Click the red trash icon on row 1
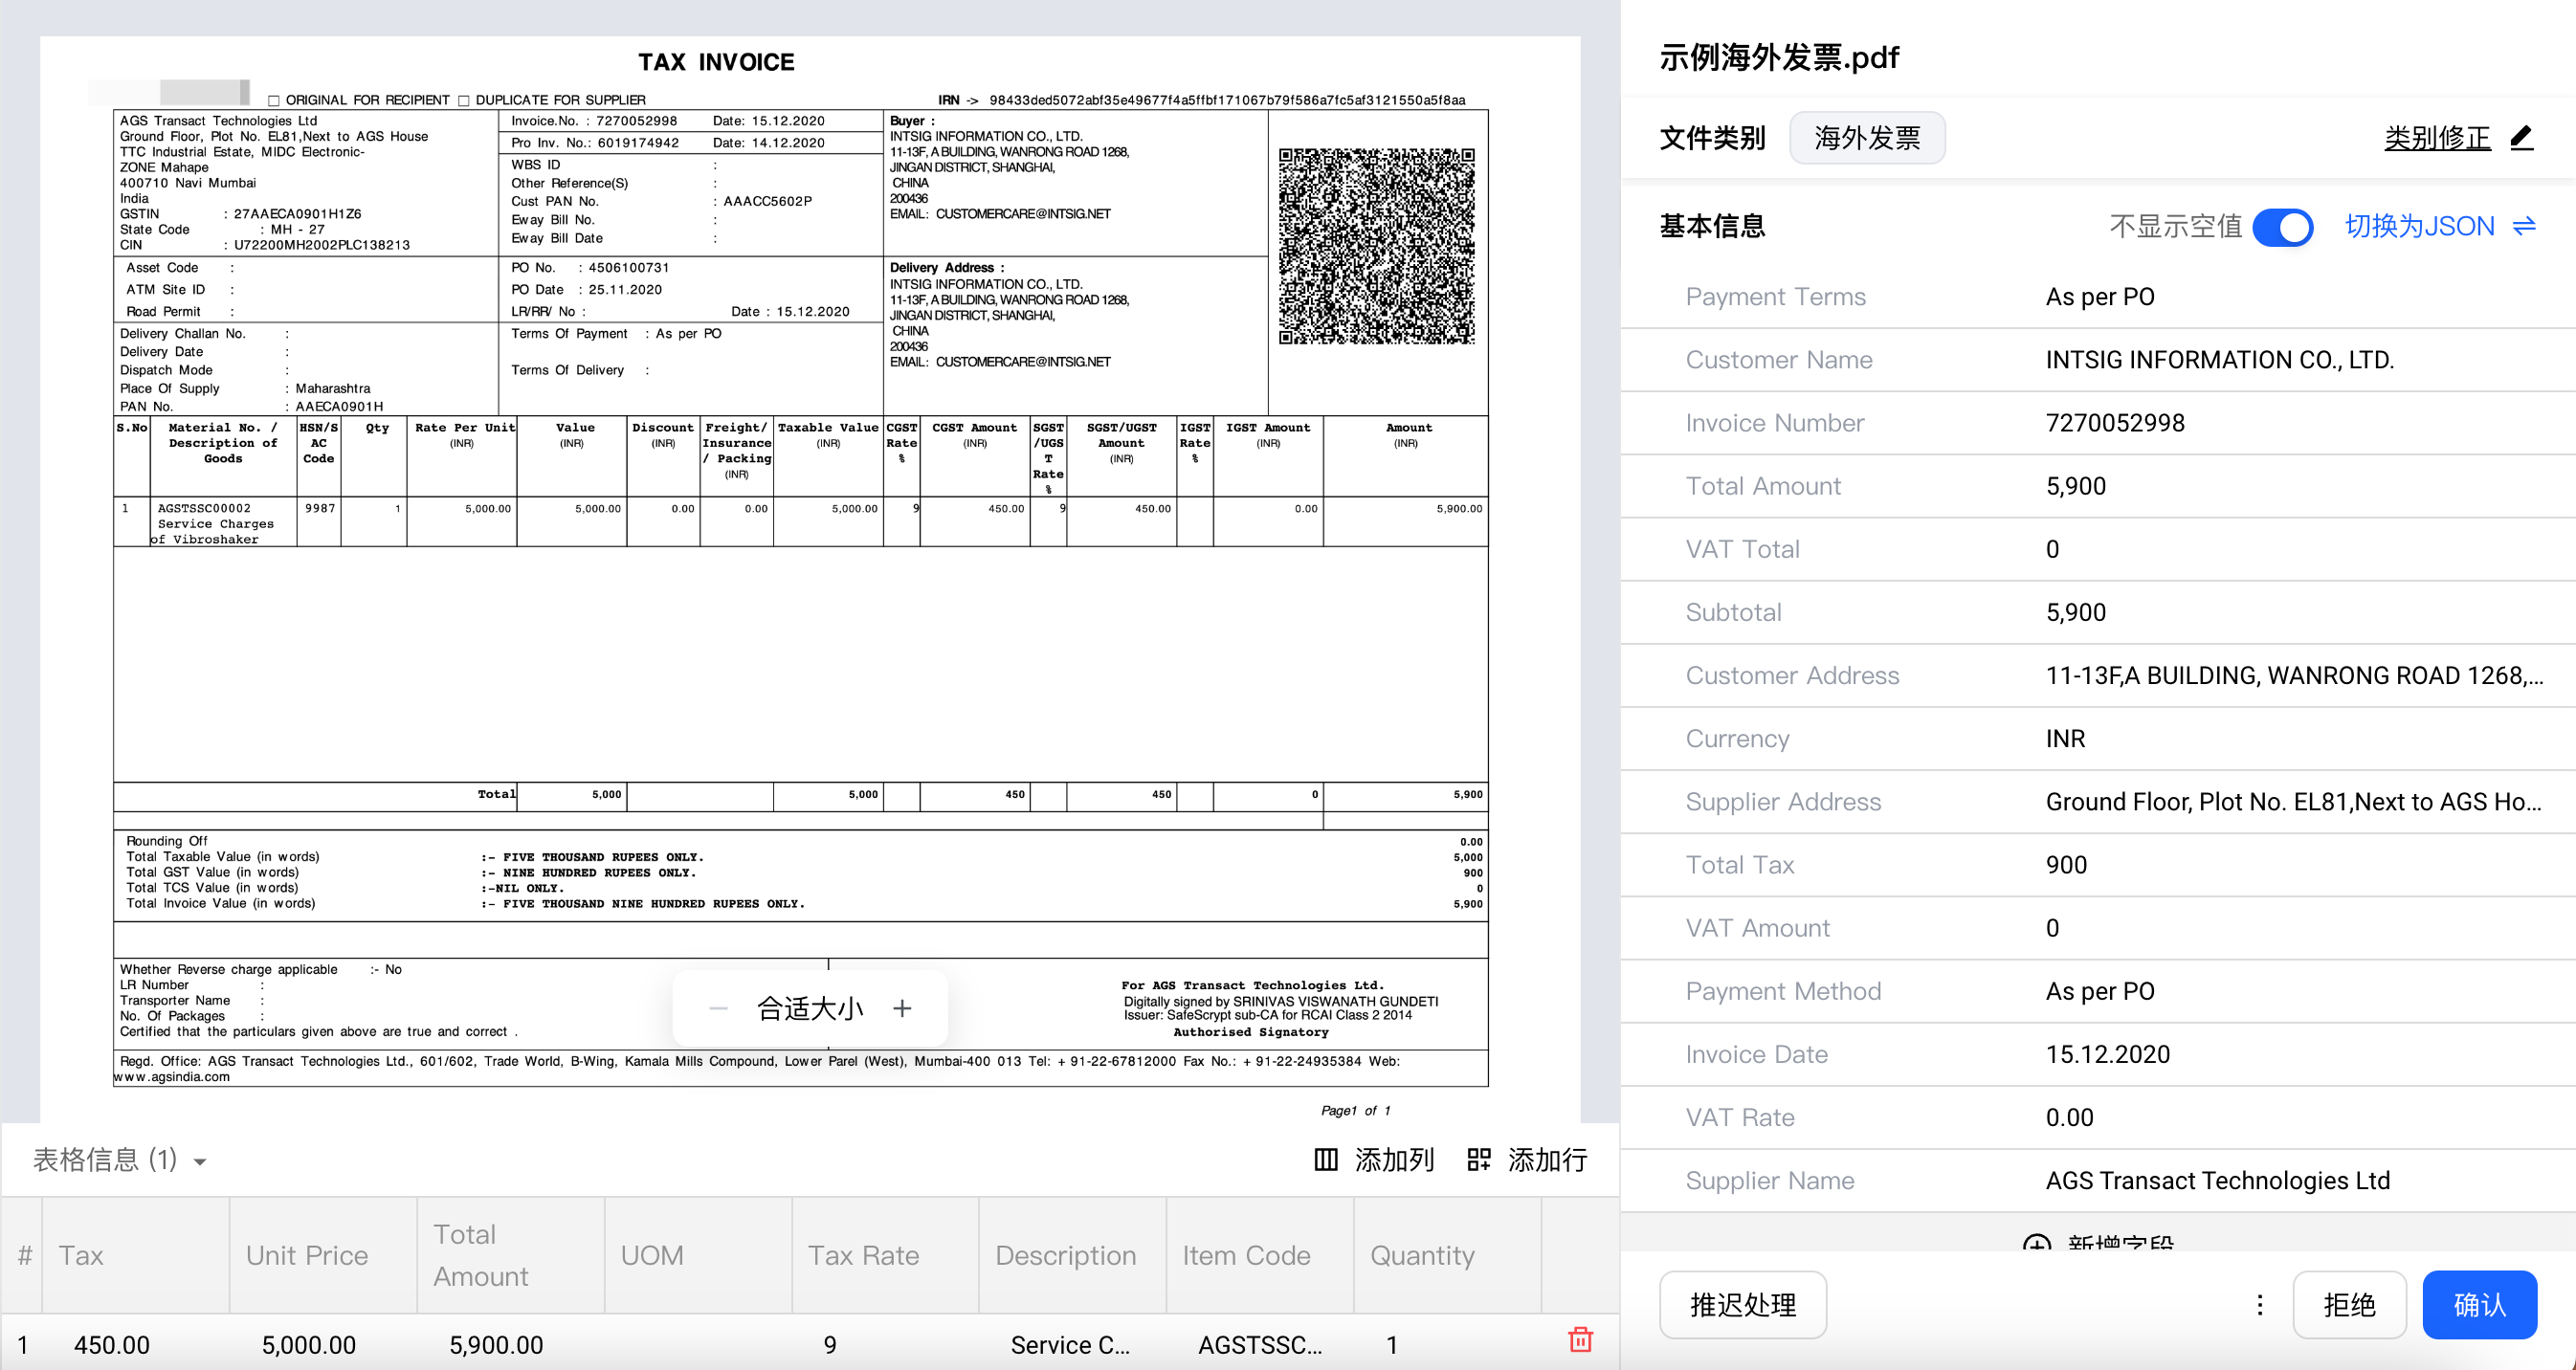Image resolution: width=2576 pixels, height=1370 pixels. (x=1580, y=1340)
